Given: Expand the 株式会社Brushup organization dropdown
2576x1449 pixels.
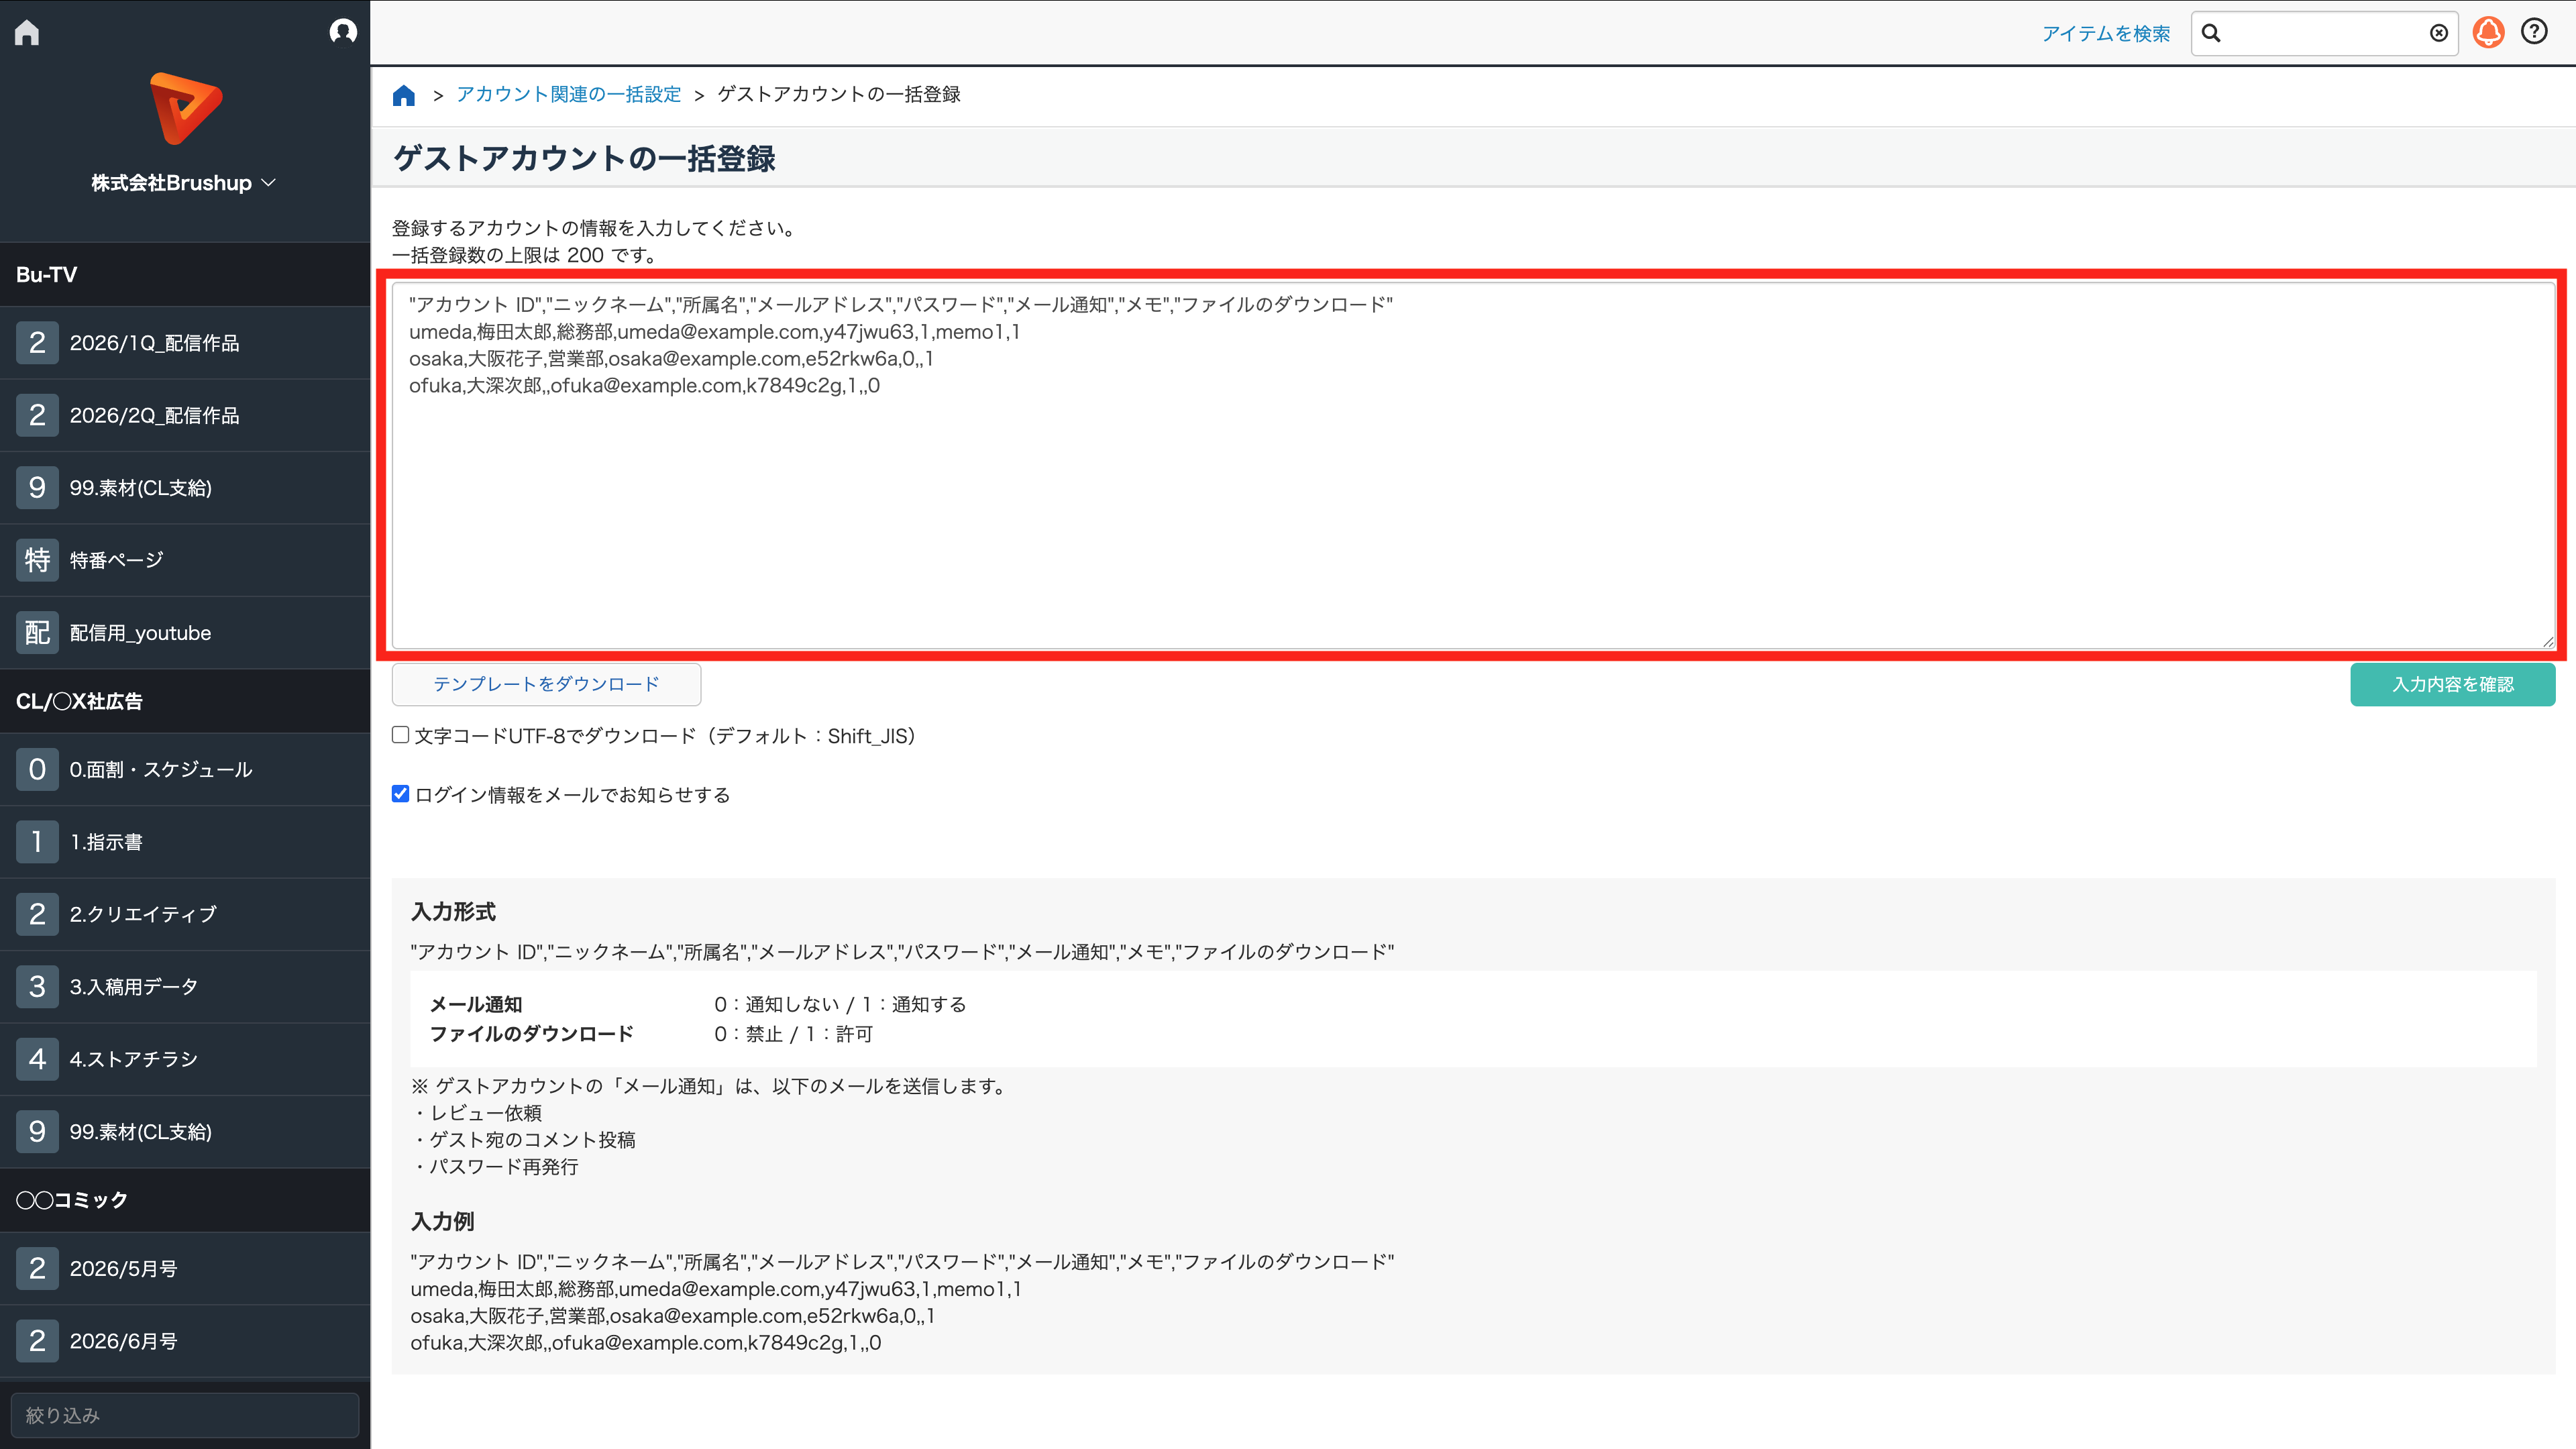Looking at the screenshot, I should (184, 183).
